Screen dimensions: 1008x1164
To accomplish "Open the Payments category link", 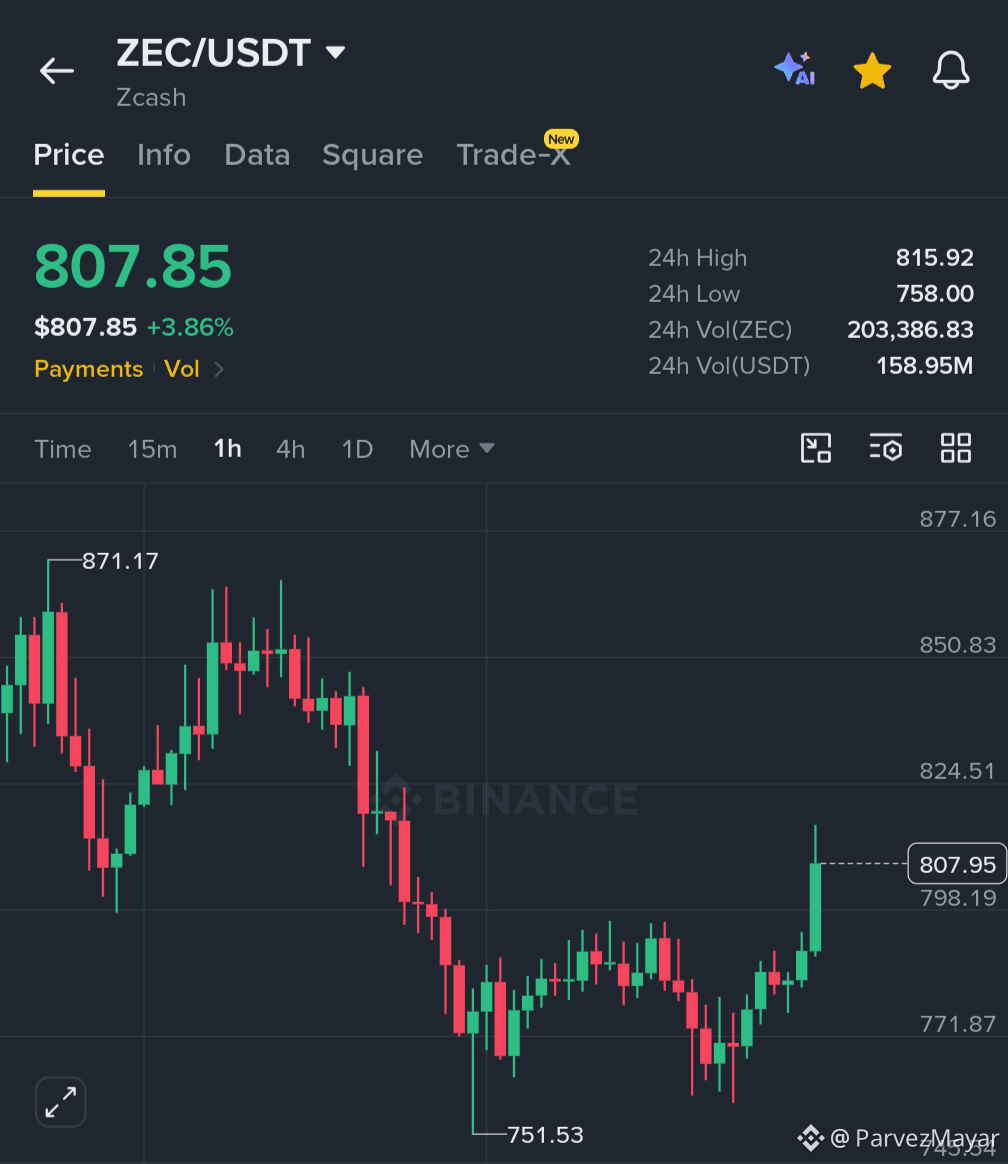I will 88,369.
